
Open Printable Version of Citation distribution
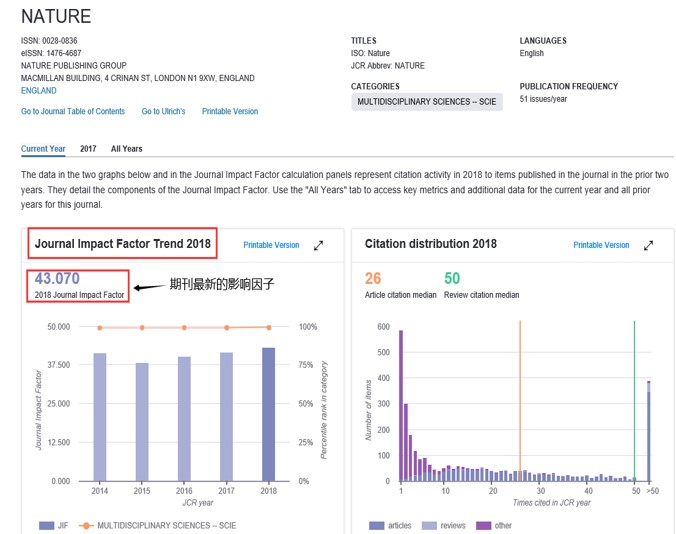(601, 245)
